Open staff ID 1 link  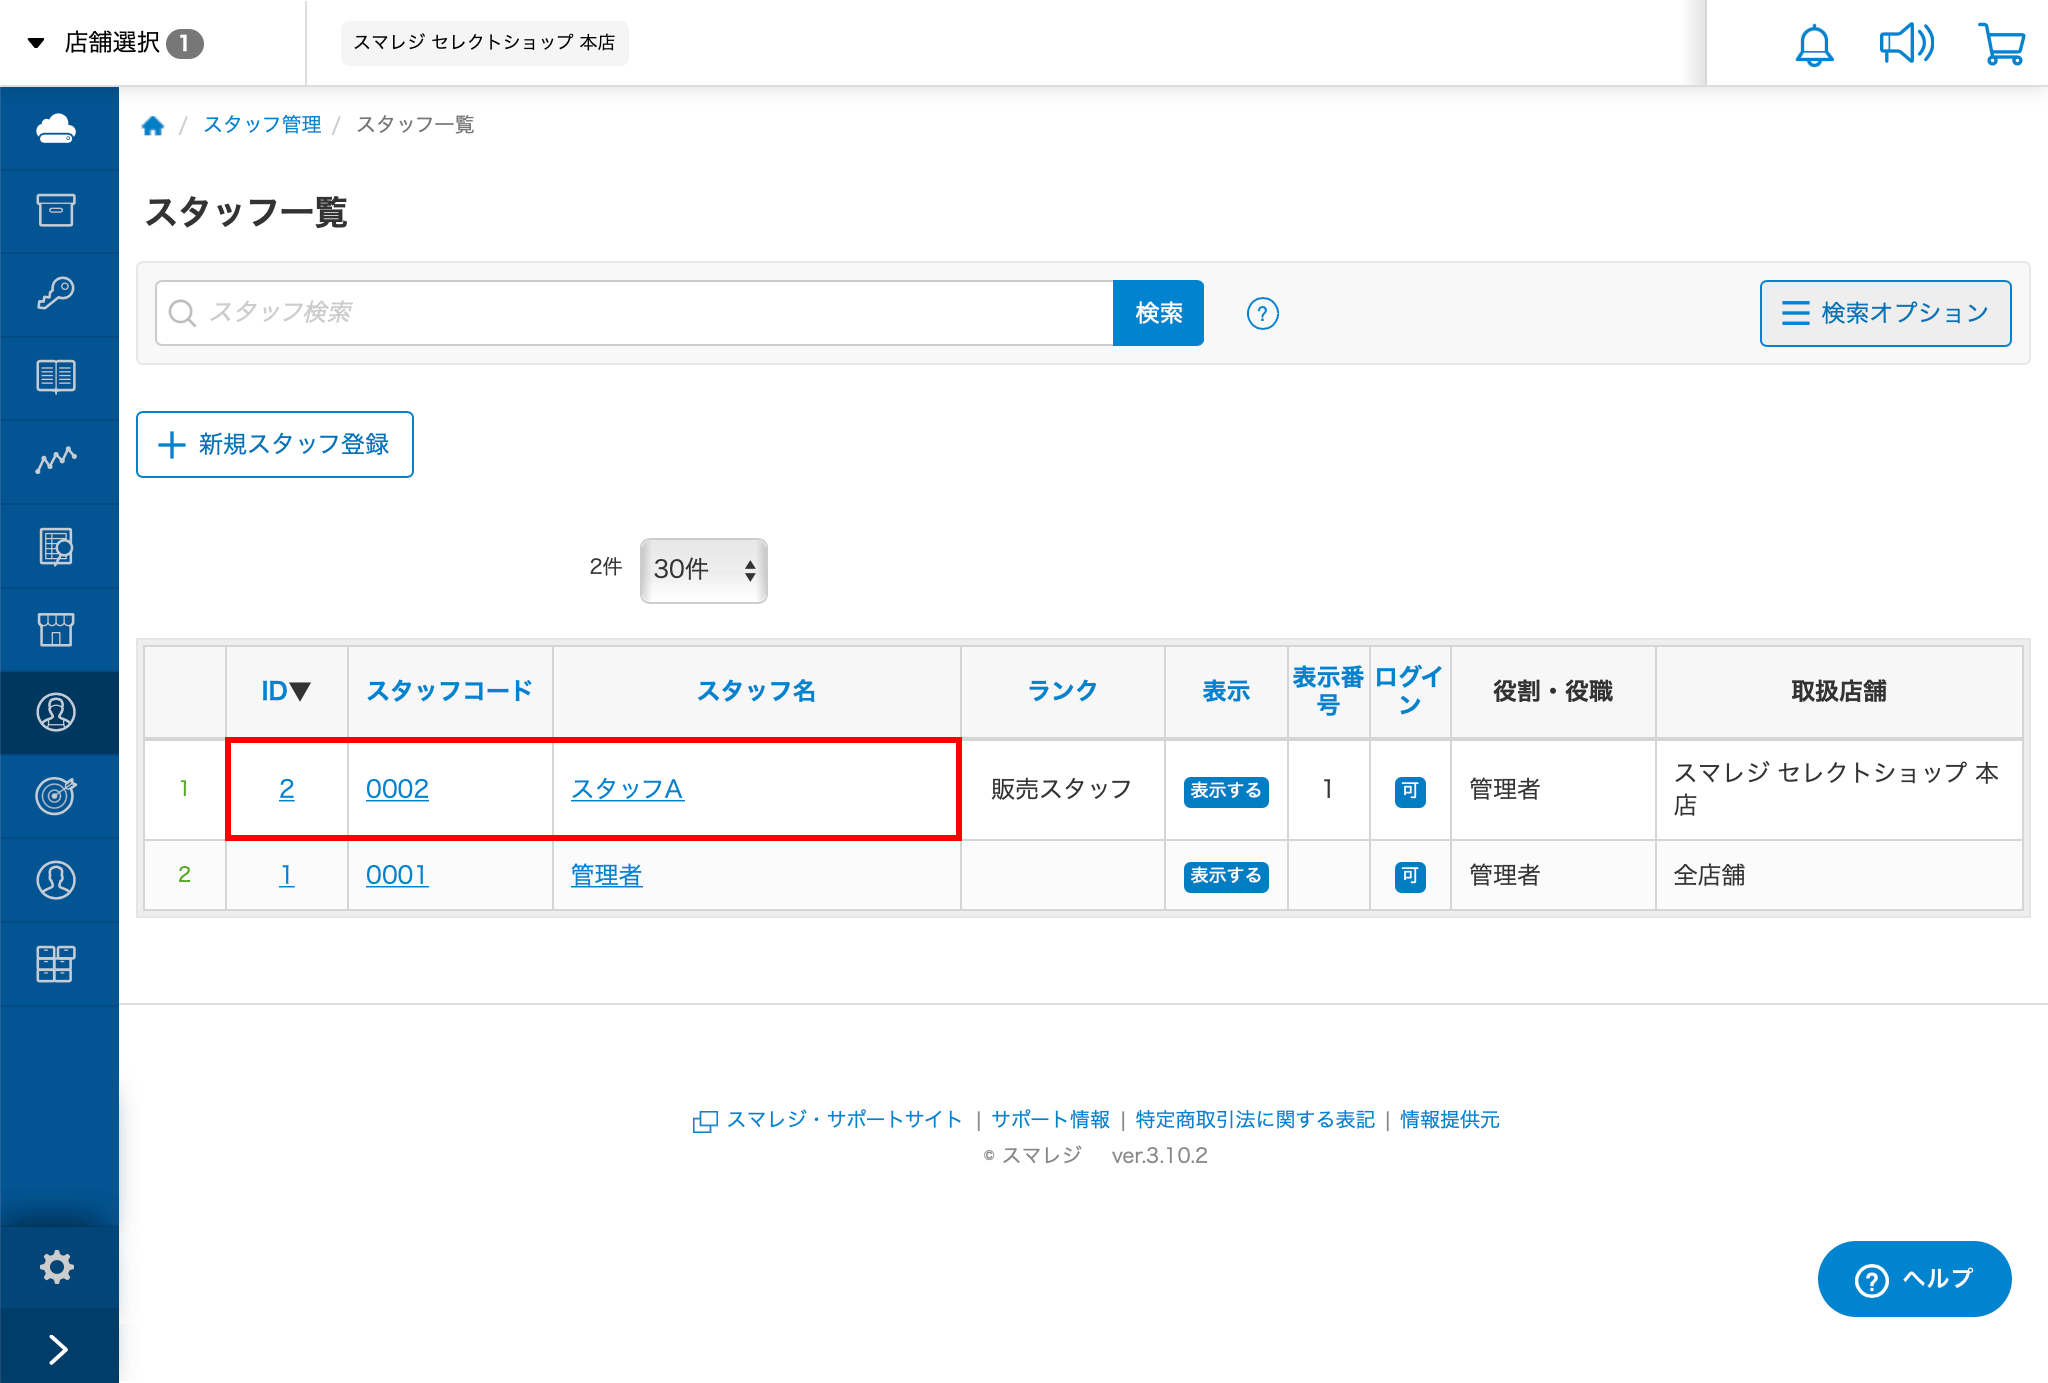coord(286,875)
